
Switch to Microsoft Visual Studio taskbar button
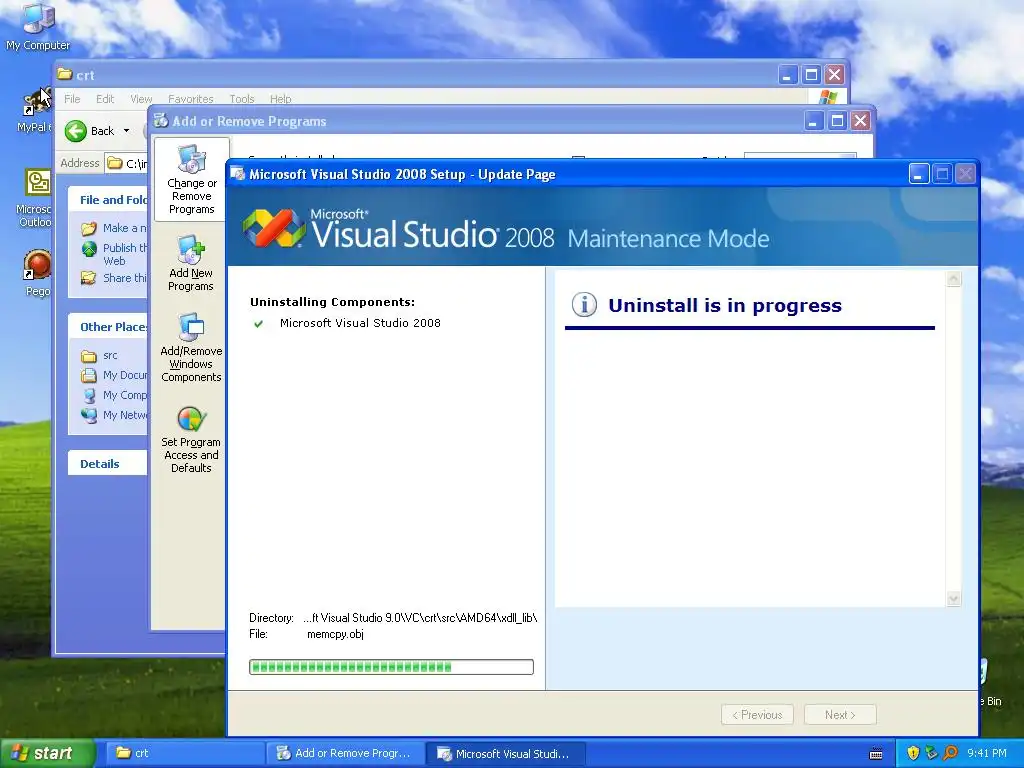click(x=505, y=753)
